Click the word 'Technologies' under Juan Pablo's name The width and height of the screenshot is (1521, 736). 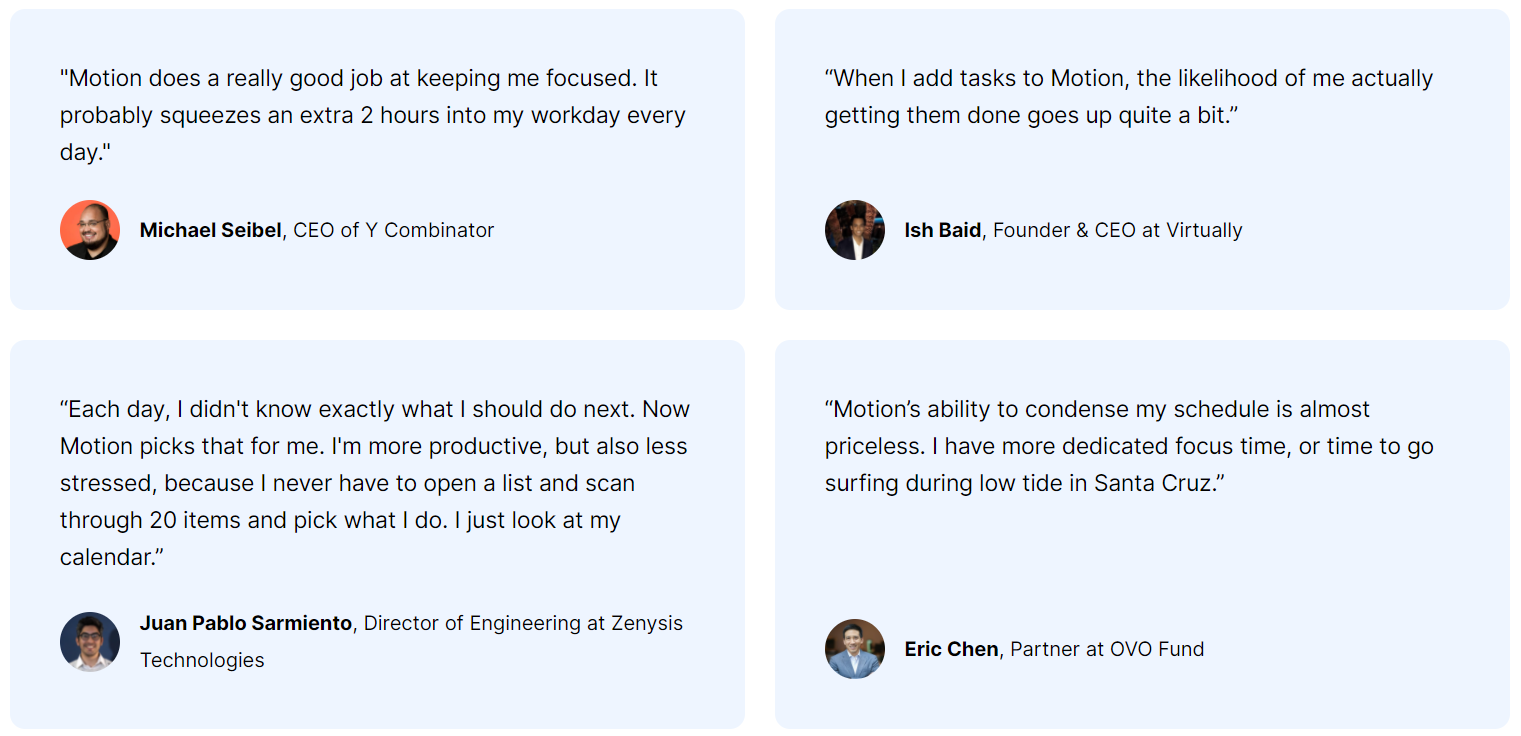[x=202, y=660]
